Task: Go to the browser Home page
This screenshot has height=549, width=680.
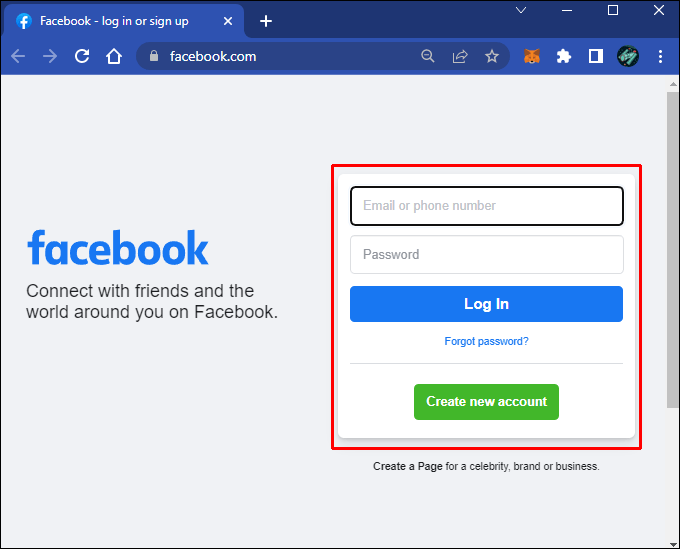Action: 114,56
